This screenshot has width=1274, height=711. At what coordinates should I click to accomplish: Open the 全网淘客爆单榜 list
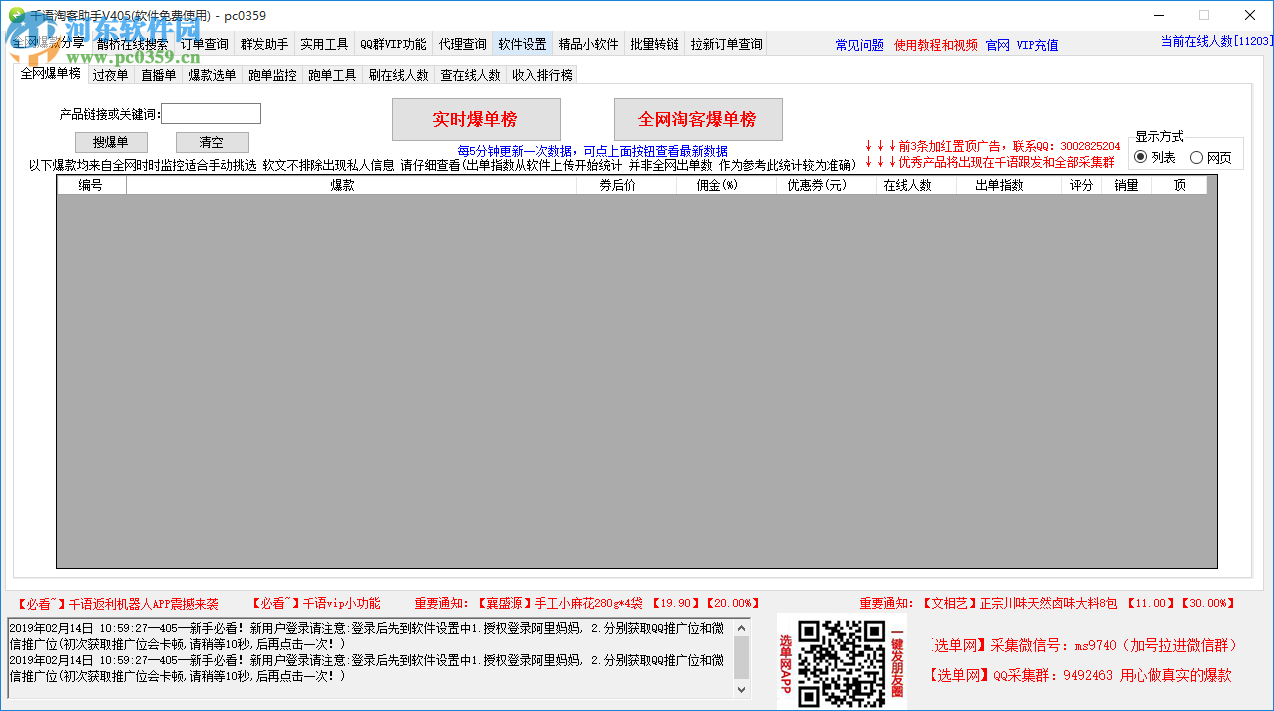click(698, 120)
